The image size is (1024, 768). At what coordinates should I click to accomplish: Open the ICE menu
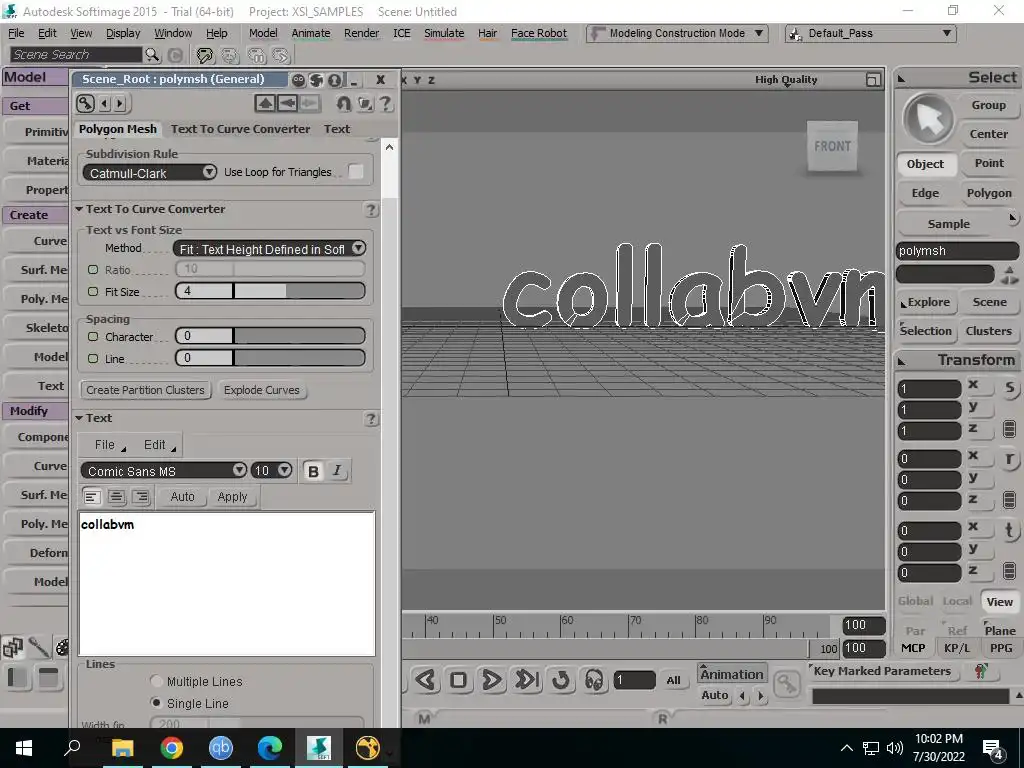[402, 33]
